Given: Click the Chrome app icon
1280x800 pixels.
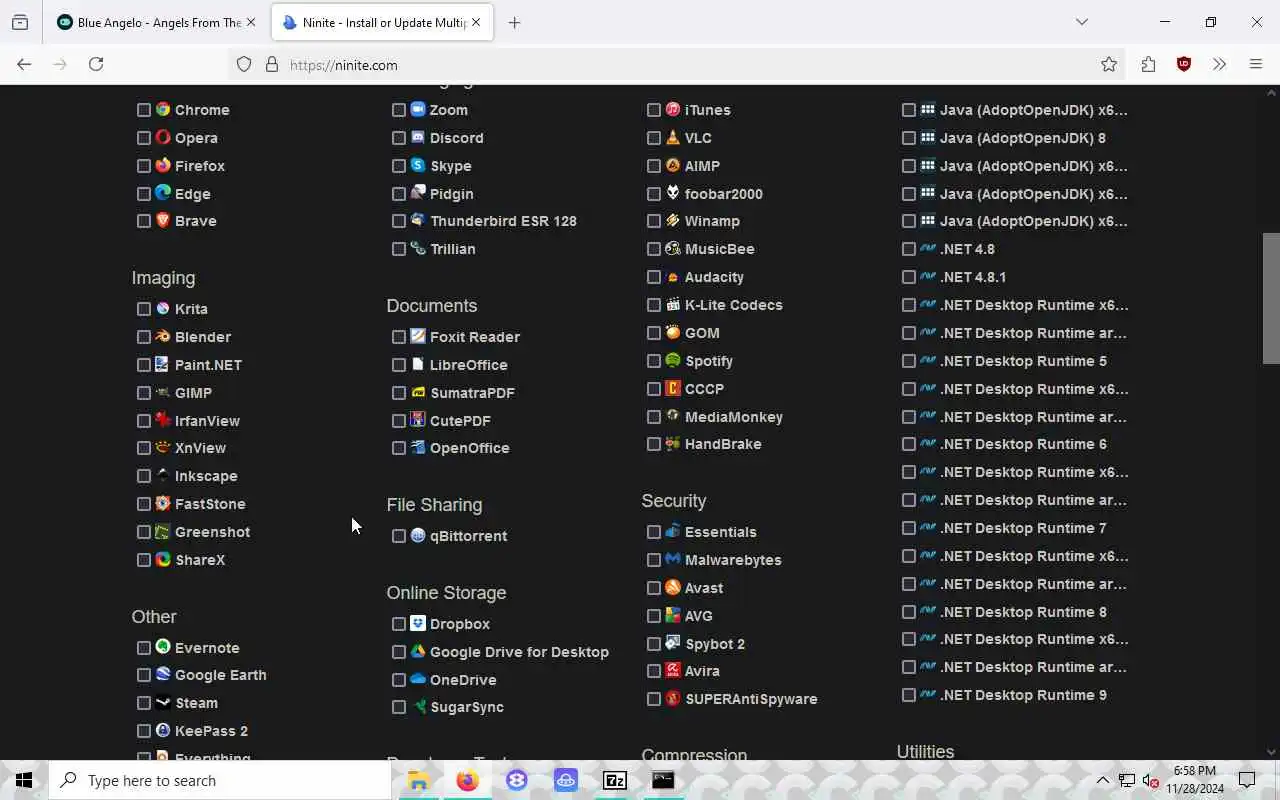Looking at the screenshot, I should pos(163,110).
